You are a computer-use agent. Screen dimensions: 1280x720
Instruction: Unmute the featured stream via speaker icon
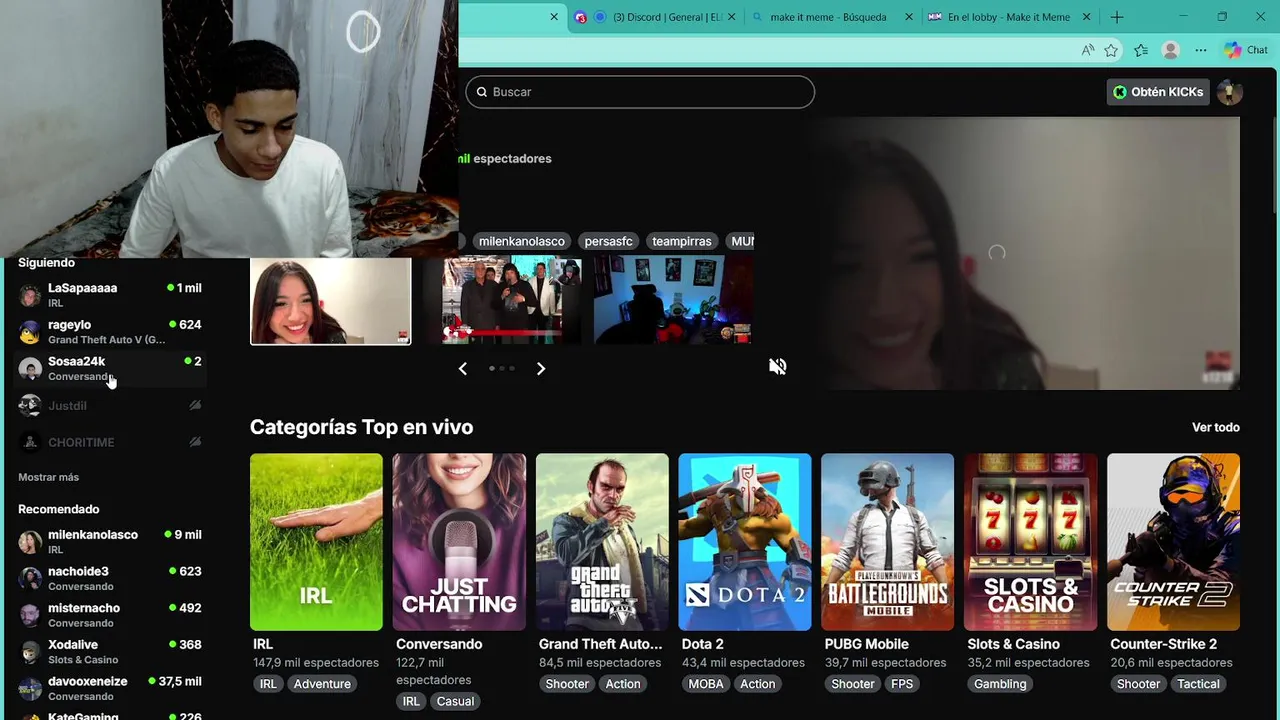point(777,367)
